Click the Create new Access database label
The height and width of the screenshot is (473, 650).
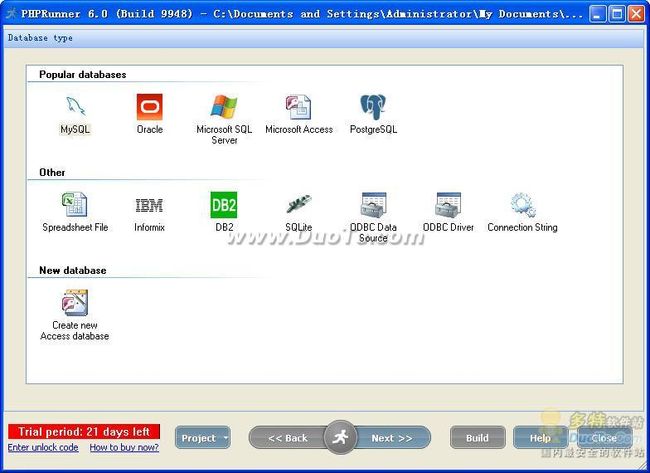click(x=75, y=330)
